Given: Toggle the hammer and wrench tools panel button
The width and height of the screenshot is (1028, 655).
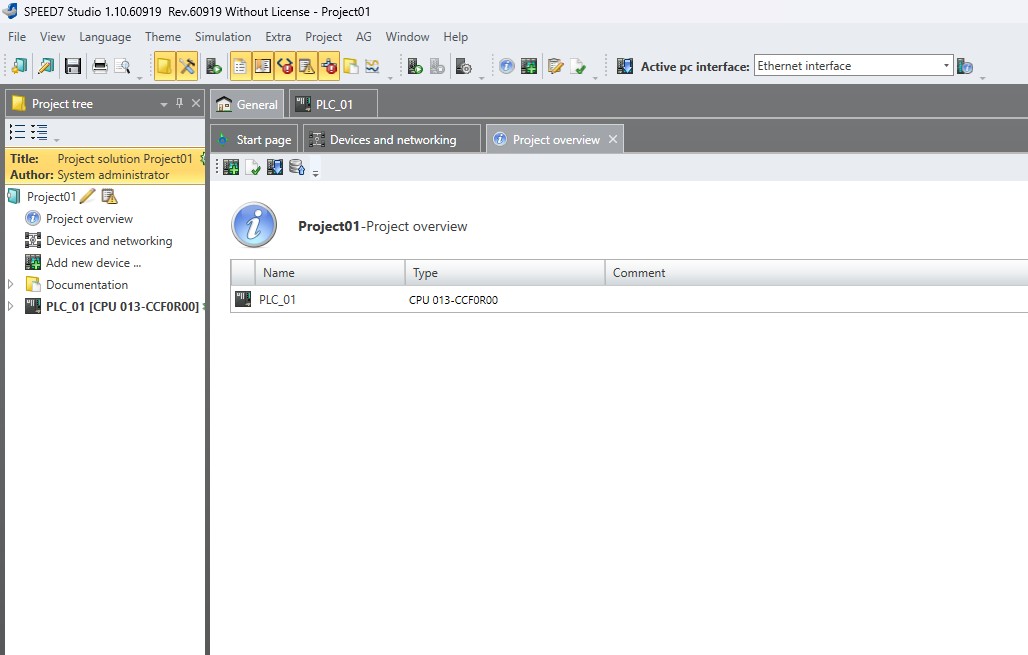Looking at the screenshot, I should [187, 66].
